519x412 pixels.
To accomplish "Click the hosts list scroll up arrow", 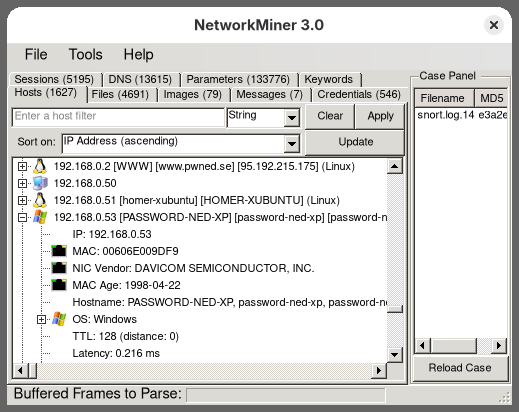I will coord(395,166).
